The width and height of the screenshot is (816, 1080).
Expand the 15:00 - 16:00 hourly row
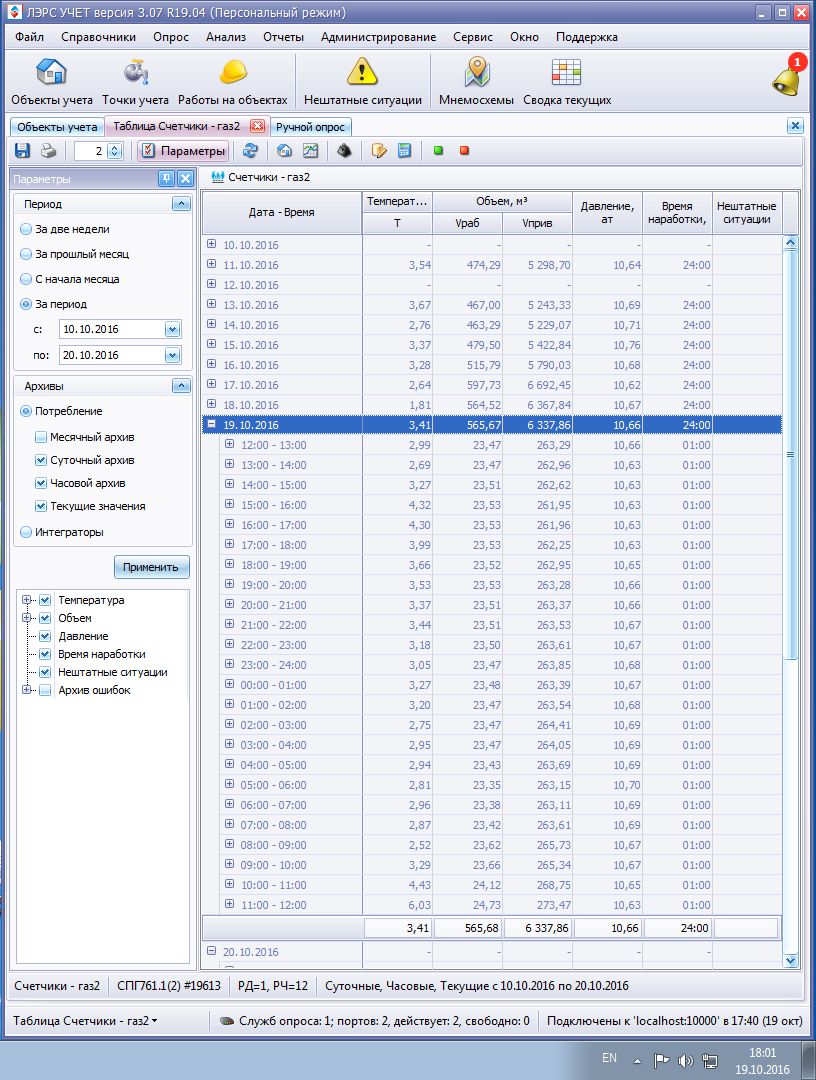(x=229, y=504)
